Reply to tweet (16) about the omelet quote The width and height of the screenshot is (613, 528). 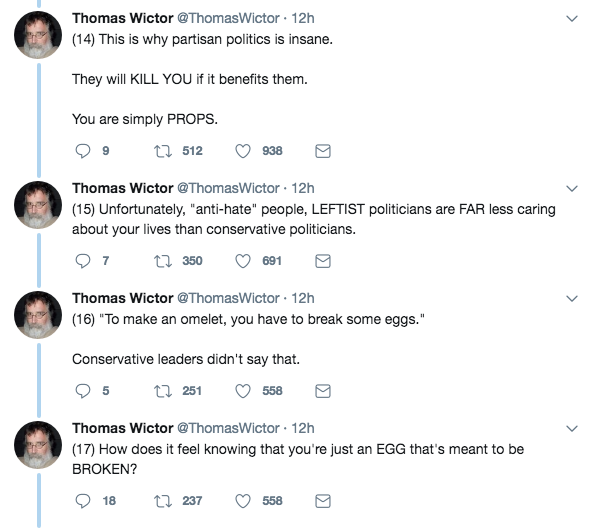click(83, 391)
